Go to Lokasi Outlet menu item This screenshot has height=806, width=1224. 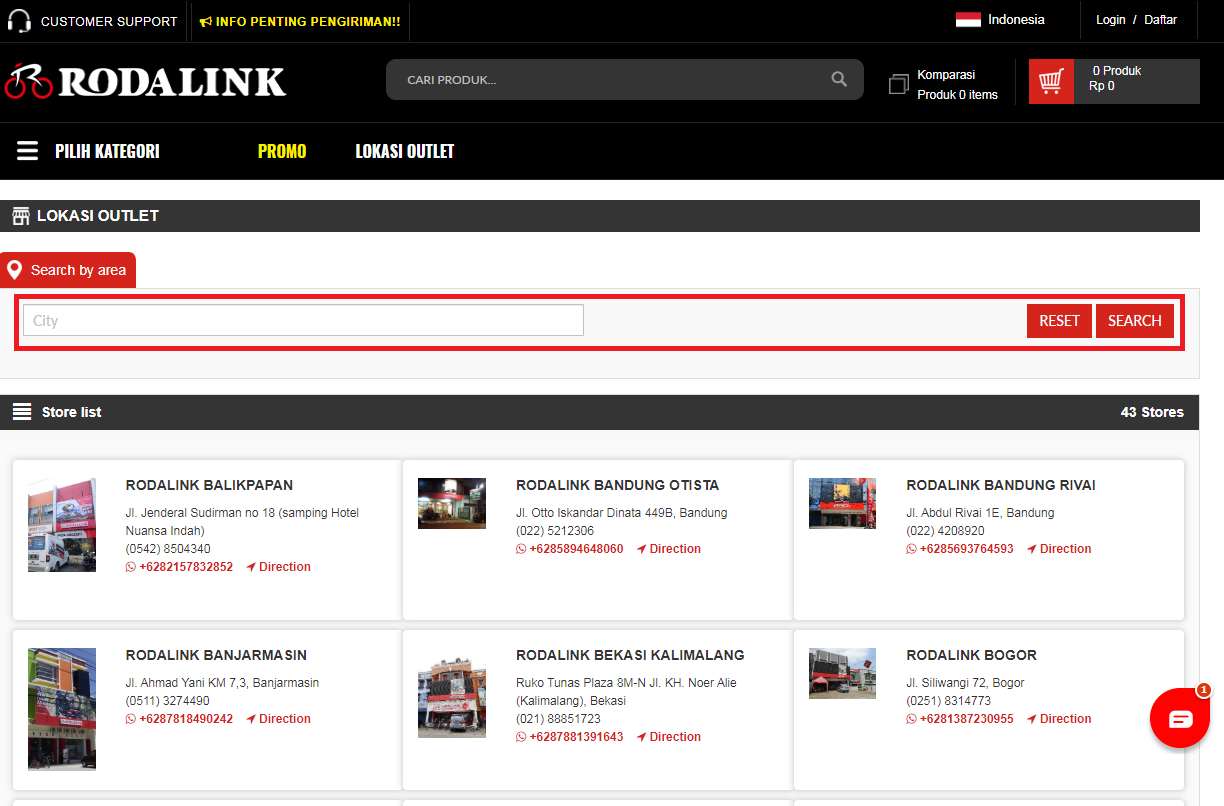[404, 151]
